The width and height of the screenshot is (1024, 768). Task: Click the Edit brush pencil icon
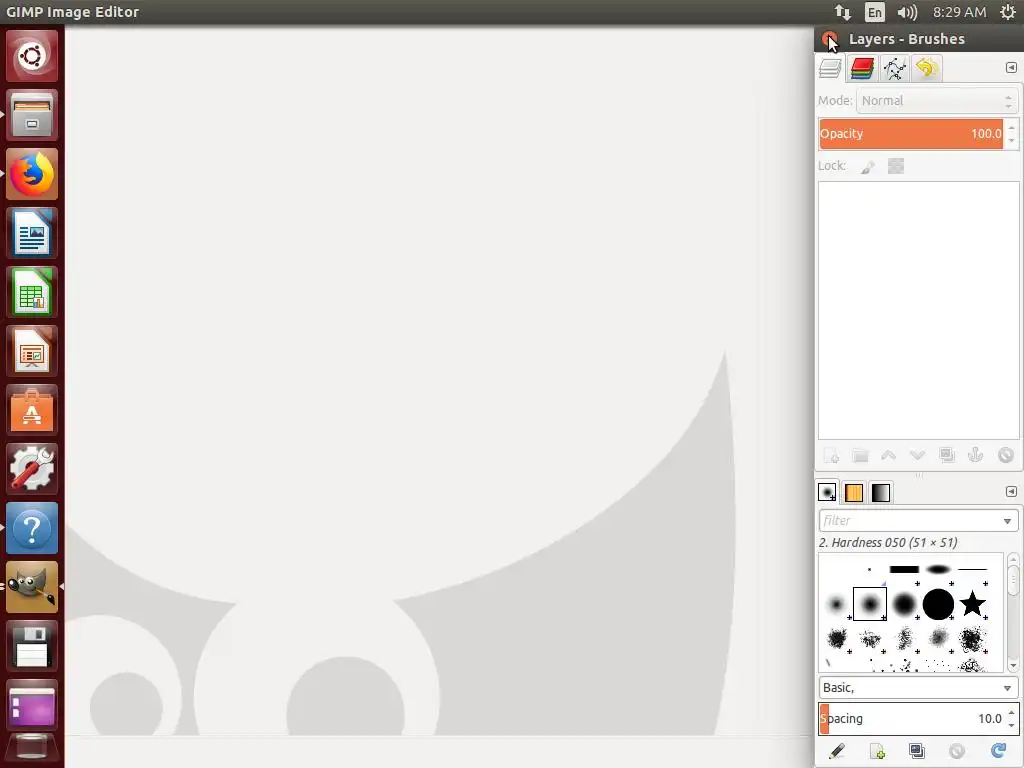837,752
